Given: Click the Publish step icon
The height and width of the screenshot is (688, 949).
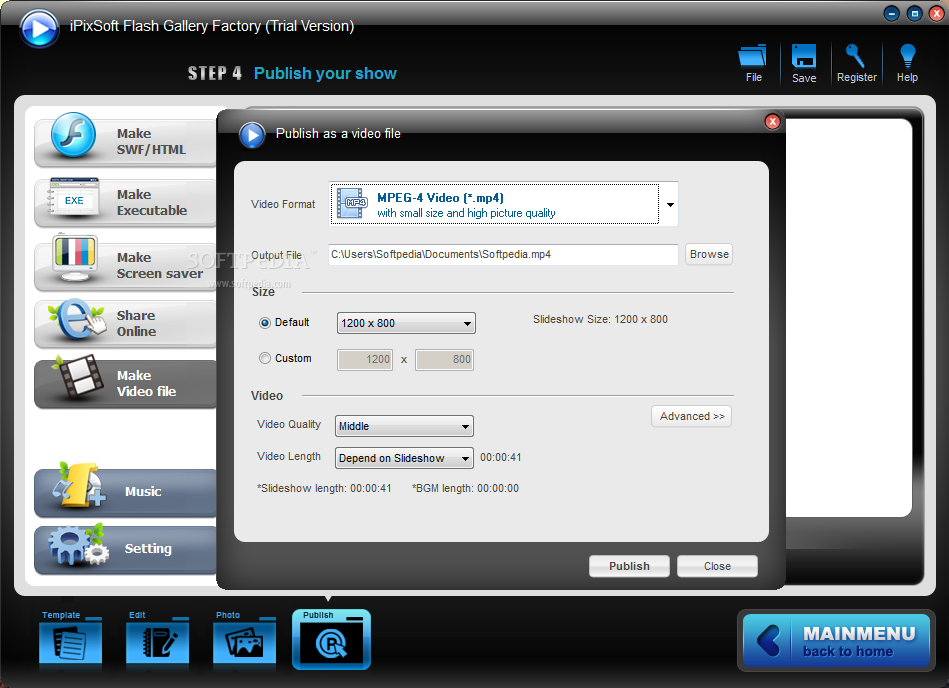Looking at the screenshot, I should pos(331,640).
